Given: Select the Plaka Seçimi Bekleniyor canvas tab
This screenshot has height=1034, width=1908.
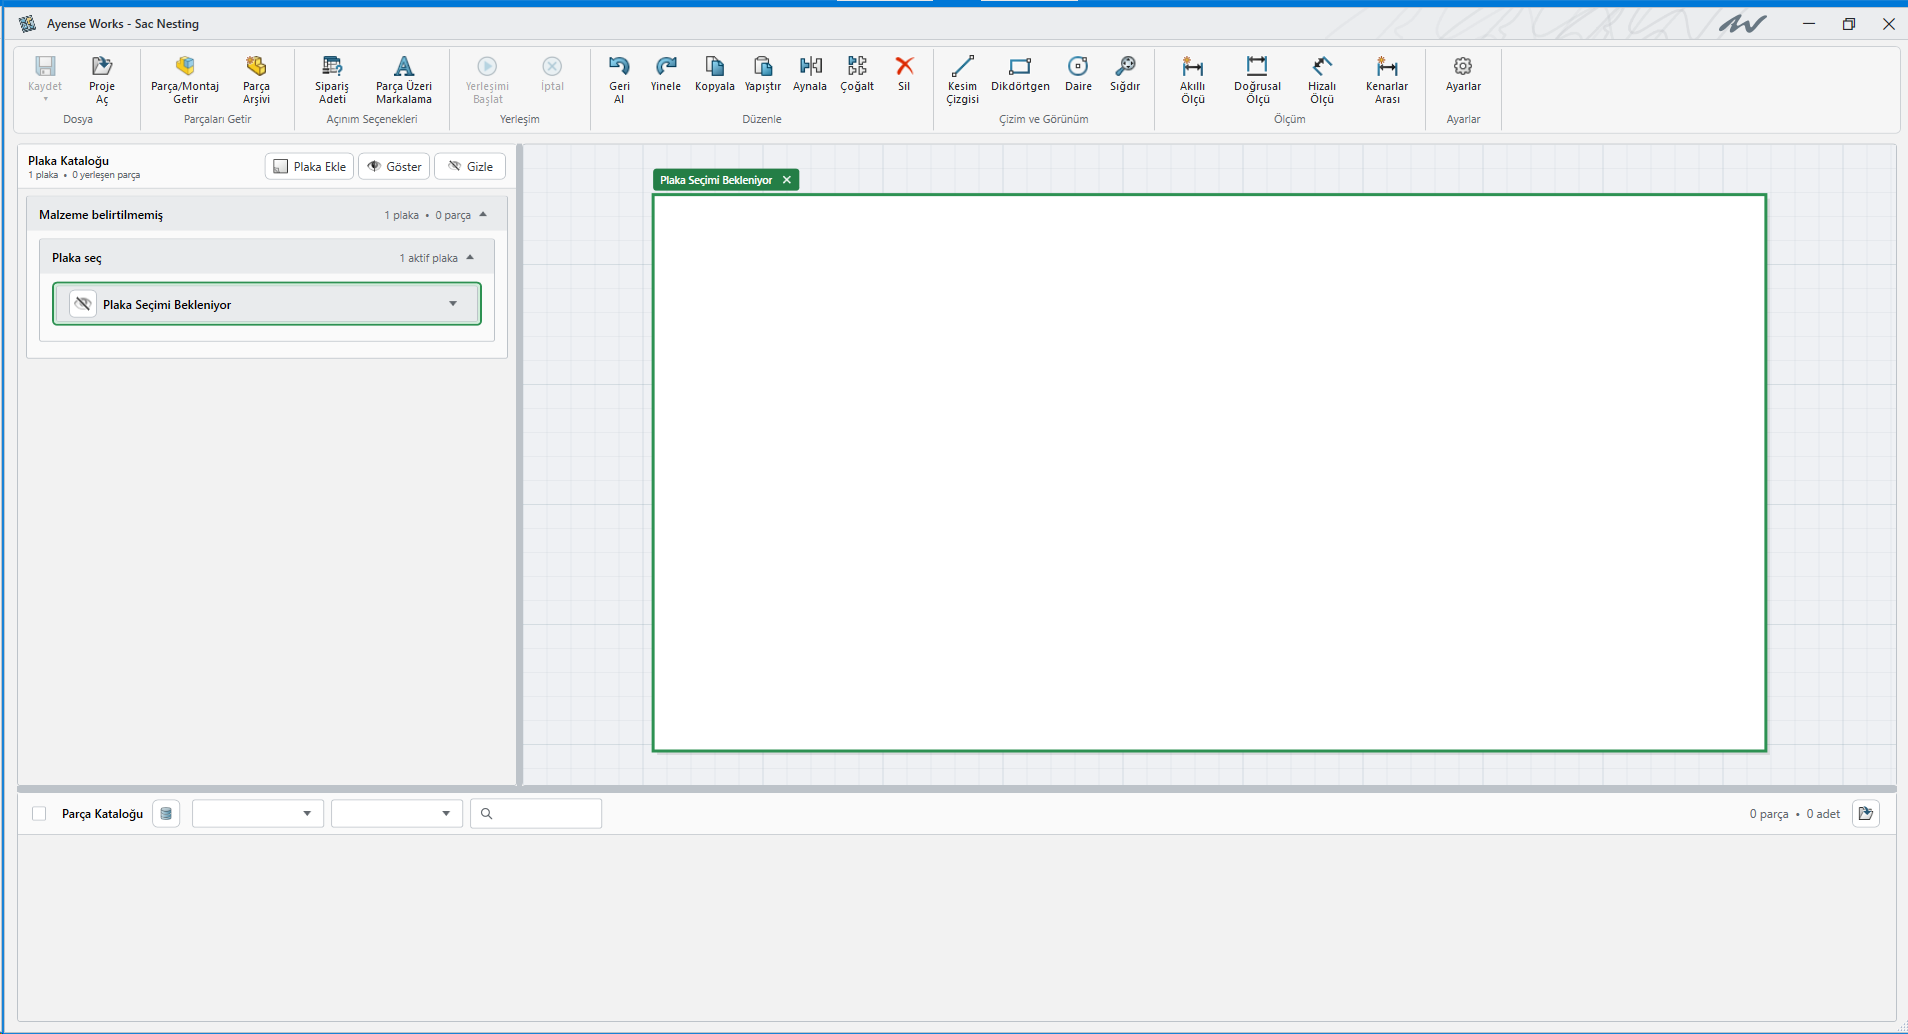Looking at the screenshot, I should pyautogui.click(x=716, y=180).
